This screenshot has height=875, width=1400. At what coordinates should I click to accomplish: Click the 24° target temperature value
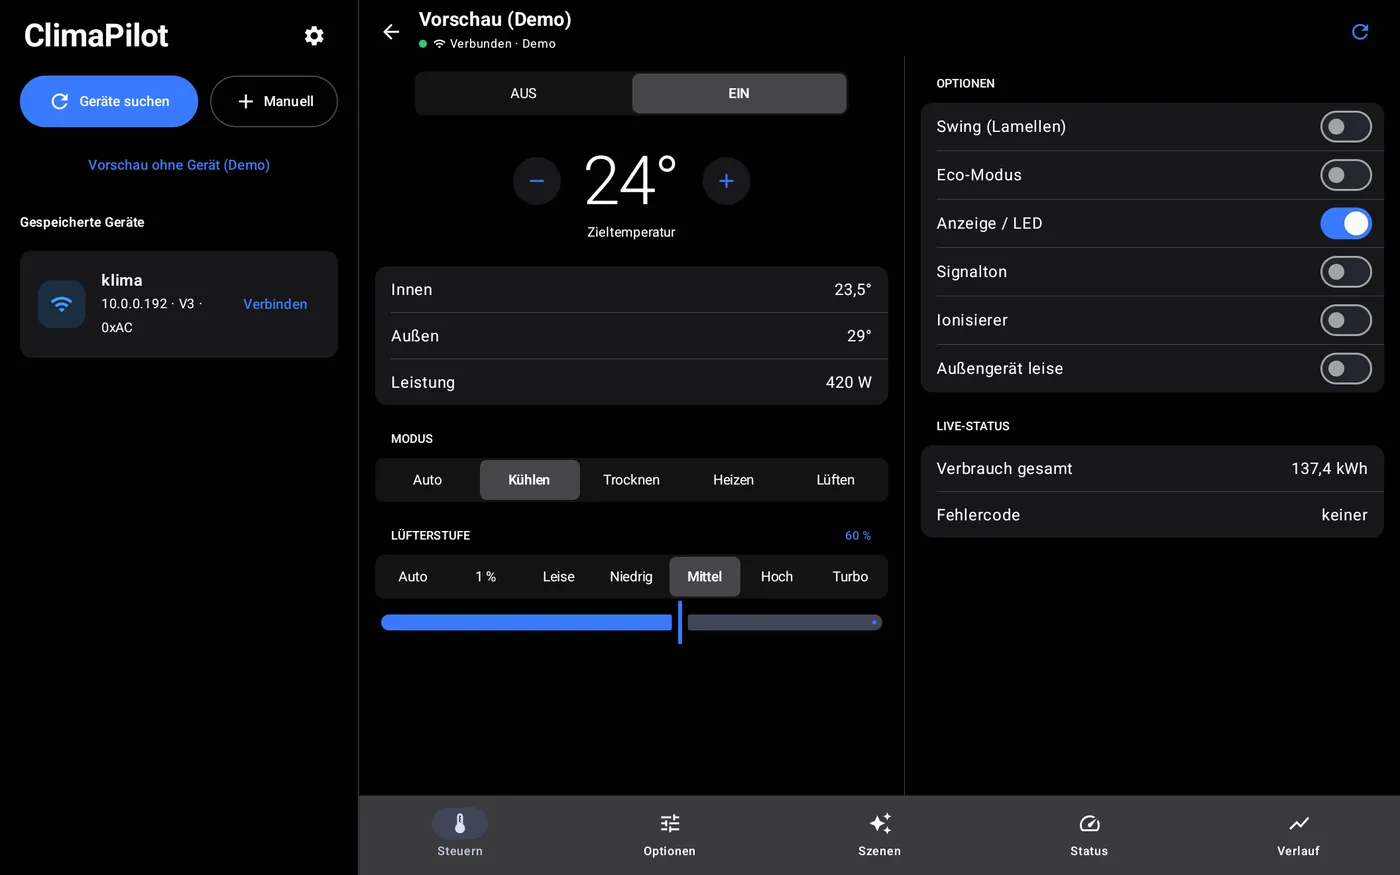tap(631, 181)
